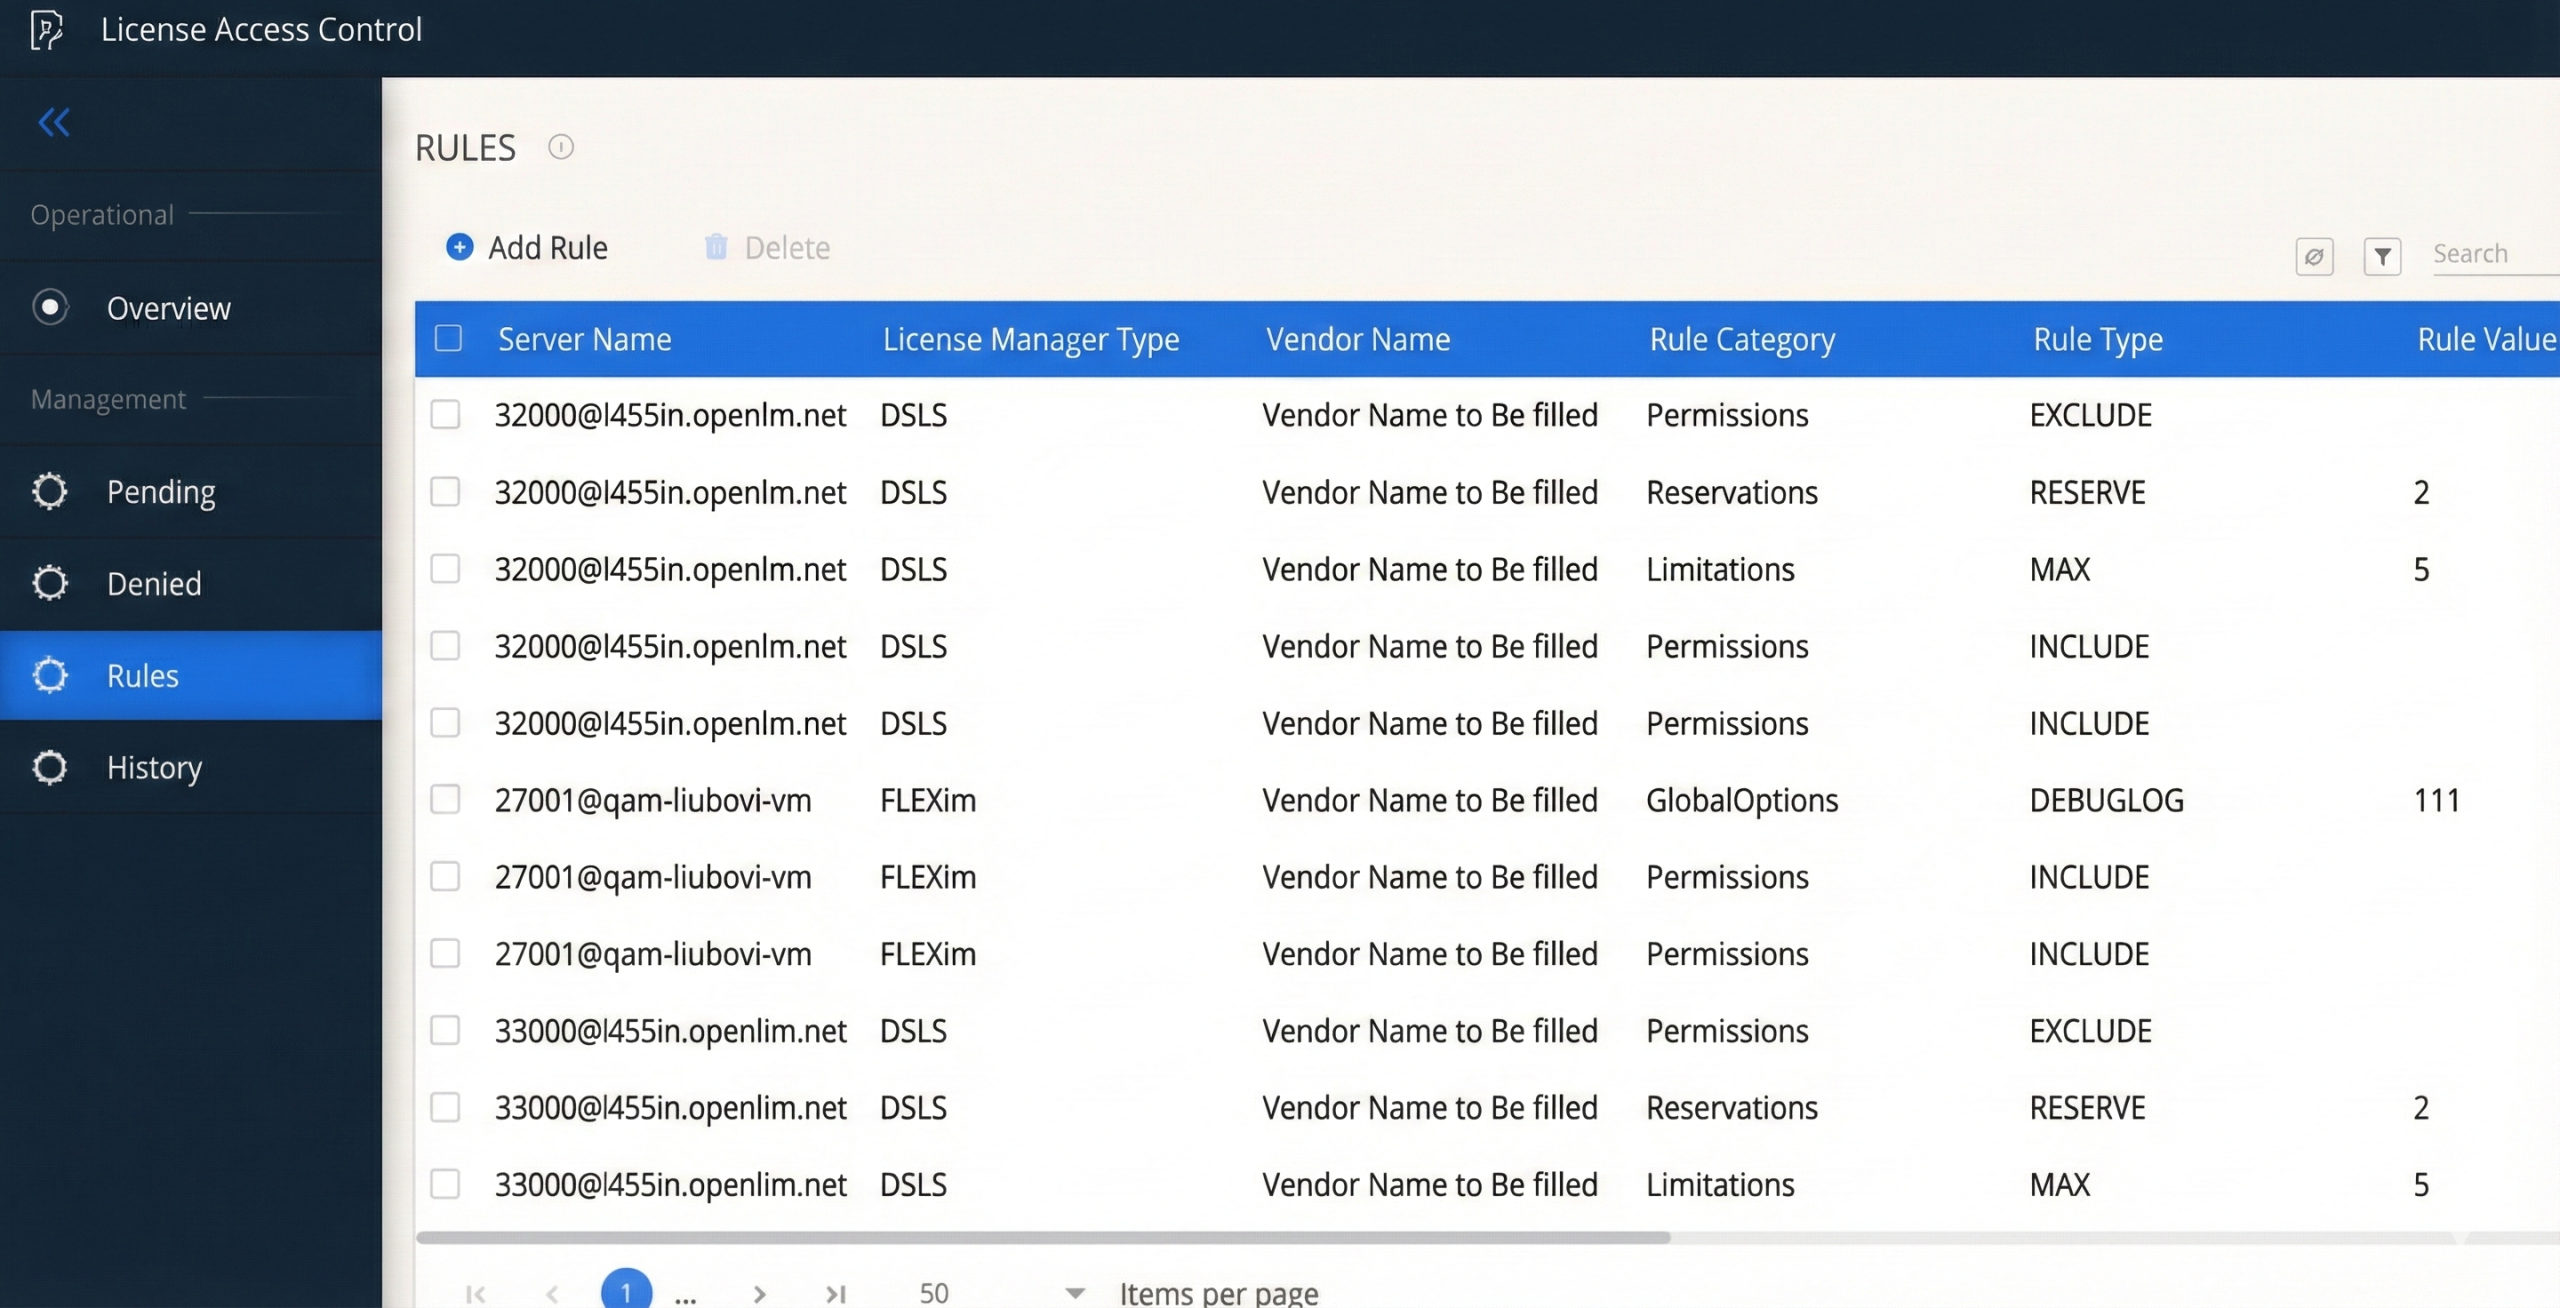Viewport: 2560px width, 1308px height.
Task: Click the GlobalOptions cell
Action: [1742, 800]
